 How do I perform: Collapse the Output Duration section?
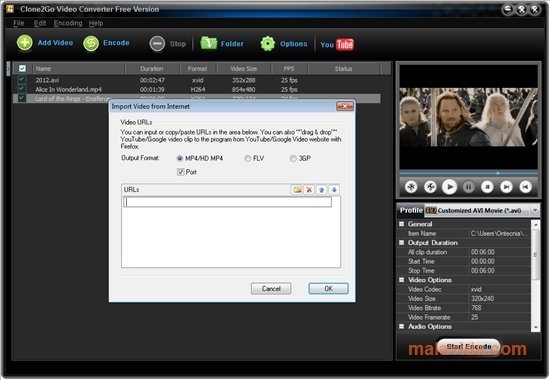coord(402,242)
